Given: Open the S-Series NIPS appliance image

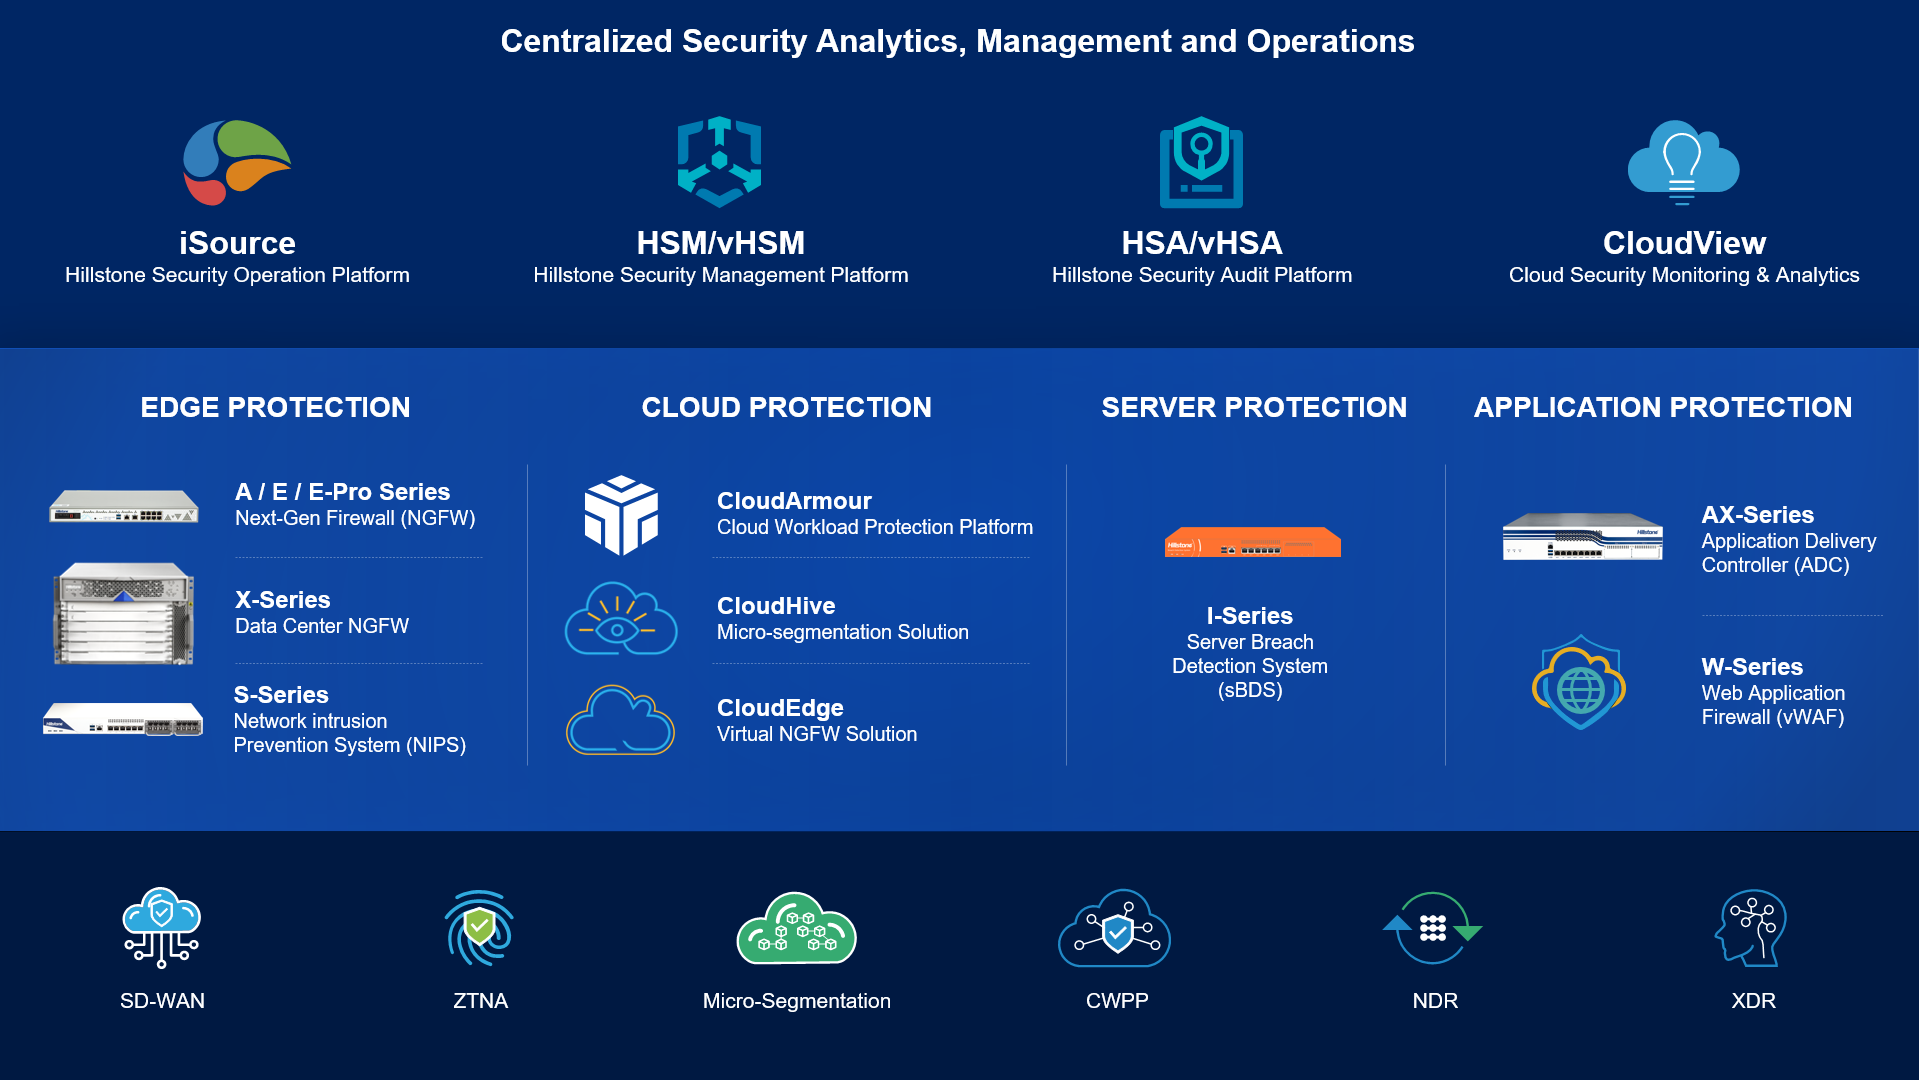Looking at the screenshot, I should 123,719.
